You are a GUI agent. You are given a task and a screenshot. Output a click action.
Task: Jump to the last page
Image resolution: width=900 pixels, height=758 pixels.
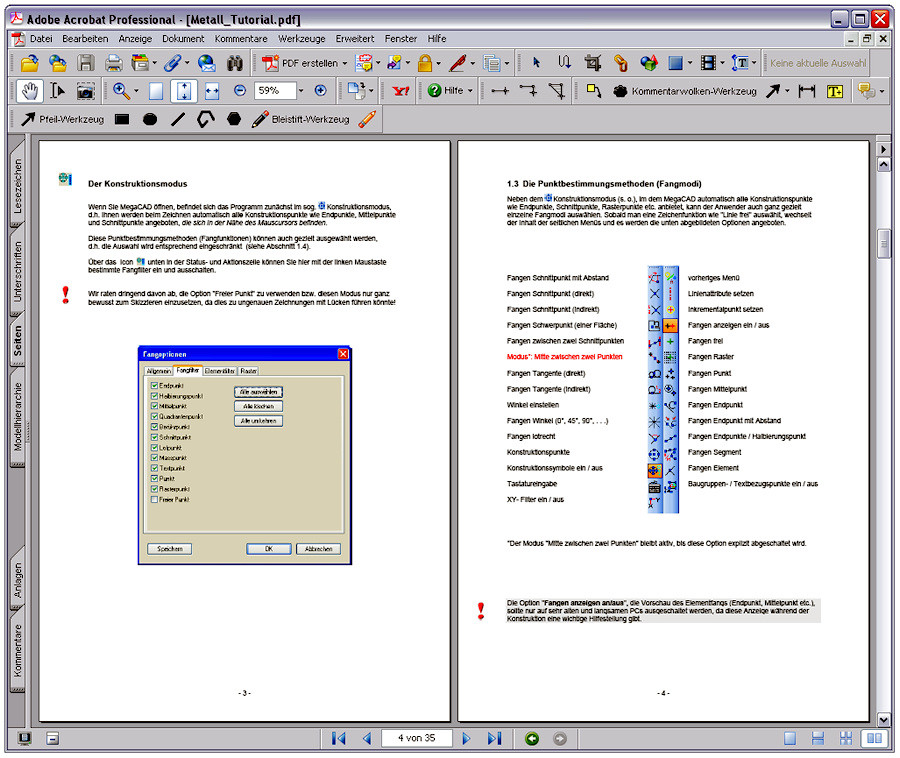495,738
